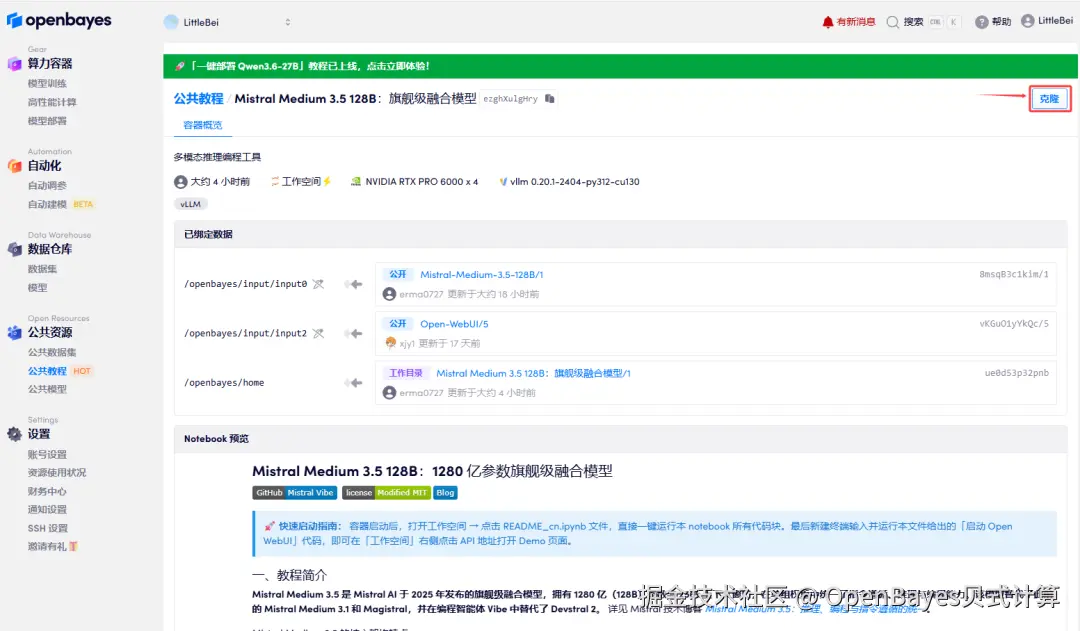The width and height of the screenshot is (1080, 631).
Task: Click the ID text vKGuO1yYkQc/5
Action: point(1014,324)
